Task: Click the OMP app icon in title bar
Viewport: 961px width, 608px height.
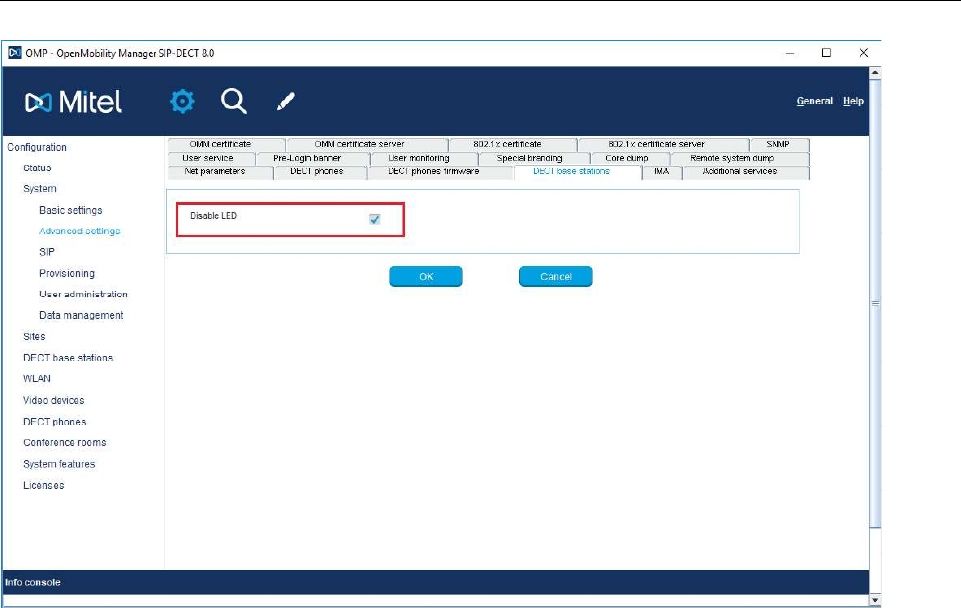Action: [x=15, y=53]
